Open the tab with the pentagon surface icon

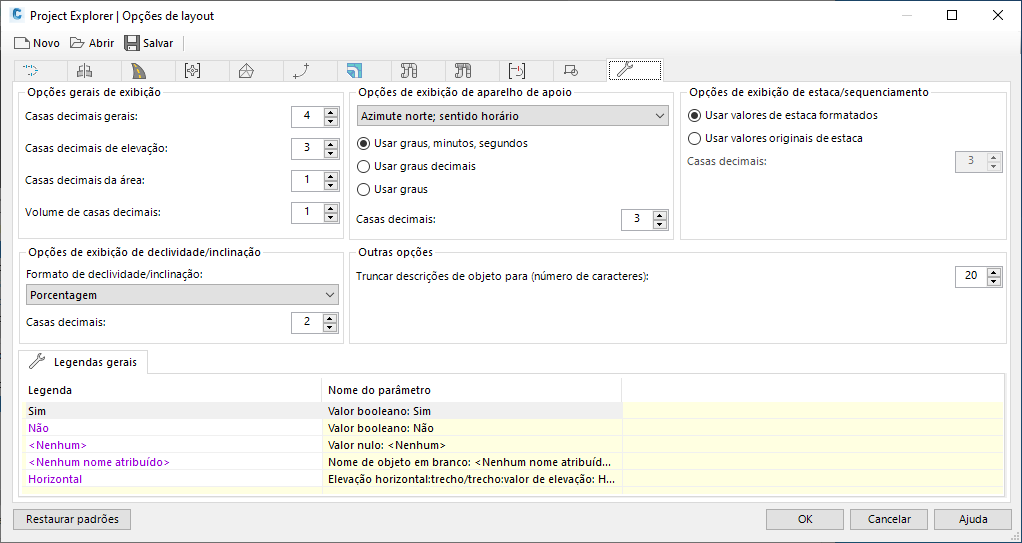pos(246,70)
